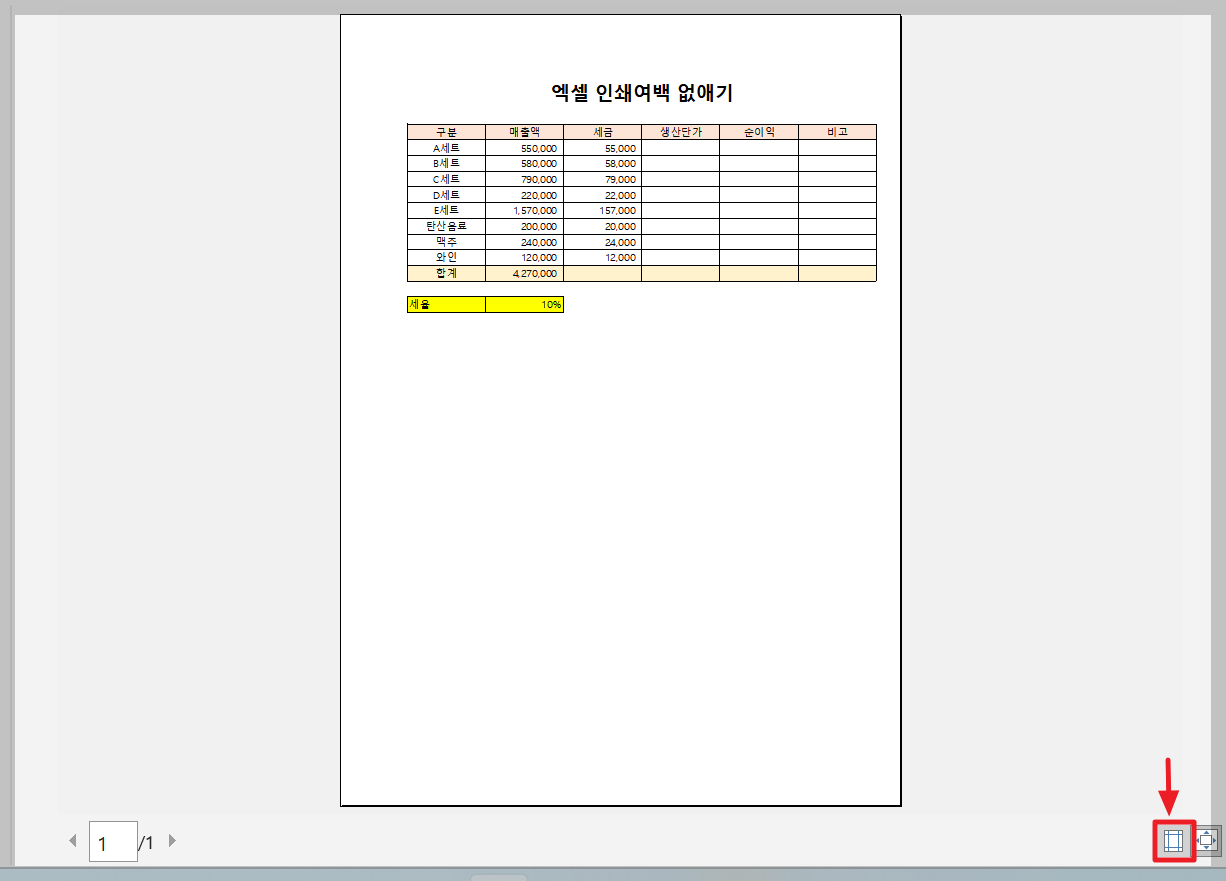Click the Show Margins icon in the status bar
1226x881 pixels.
(1172, 841)
